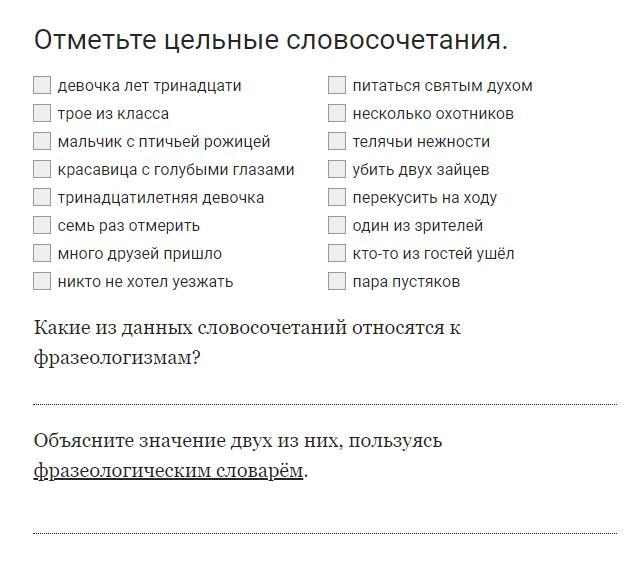The image size is (628, 573).
Task: Tick the "трое из класса" checkbox
Action: pyautogui.click(x=42, y=113)
